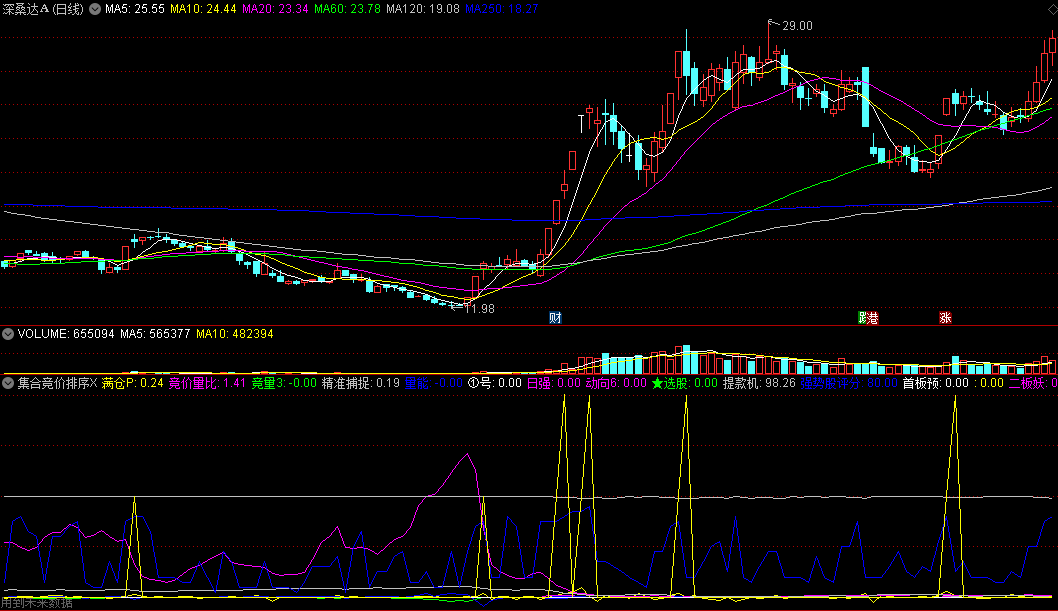Click the ★选股: 0.00 value
The image size is (1058, 611).
click(685, 383)
